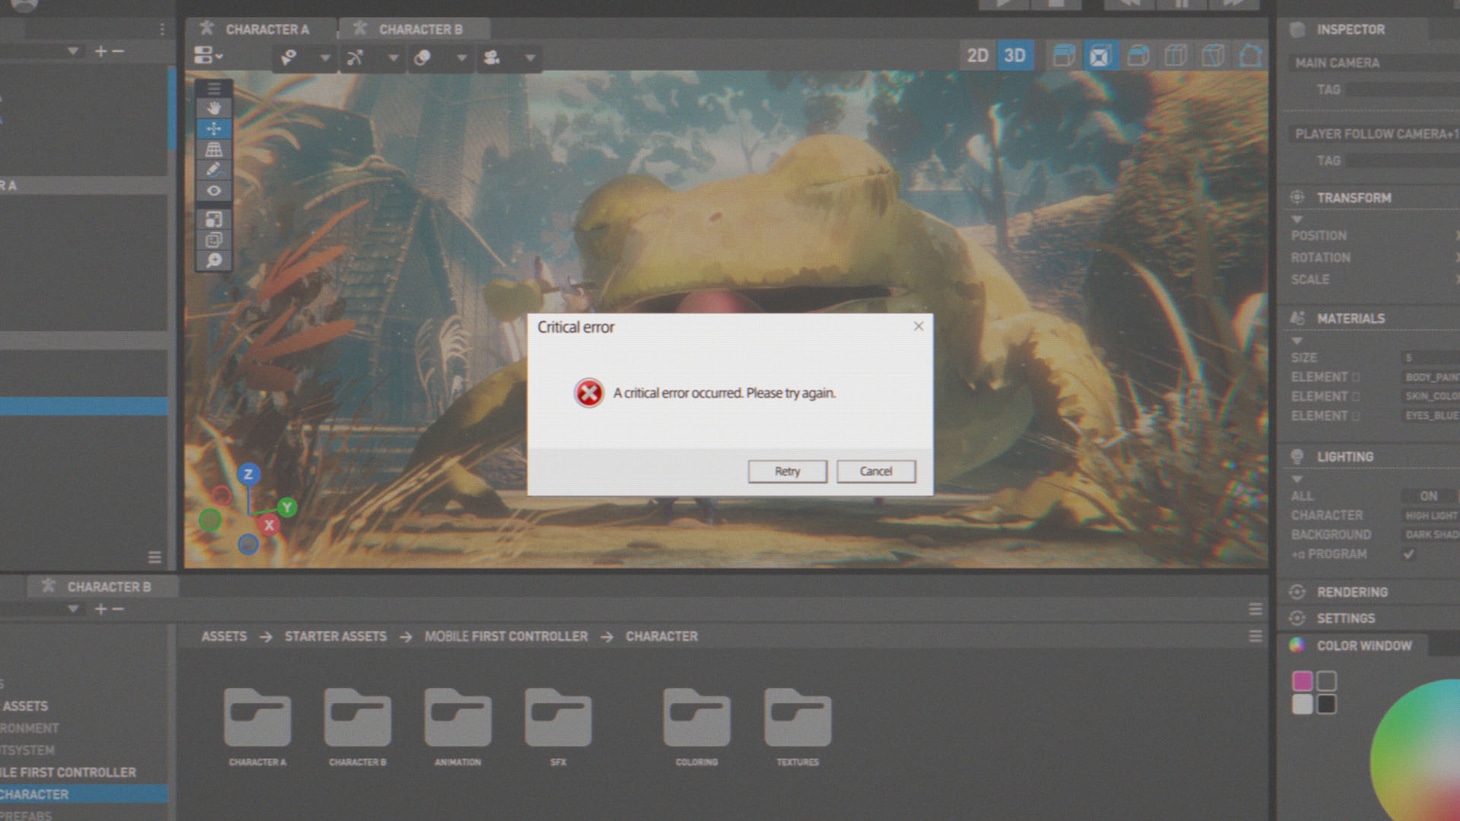This screenshot has height=821, width=1460.
Task: Click the Character breadcrumb item
Action: [661, 636]
